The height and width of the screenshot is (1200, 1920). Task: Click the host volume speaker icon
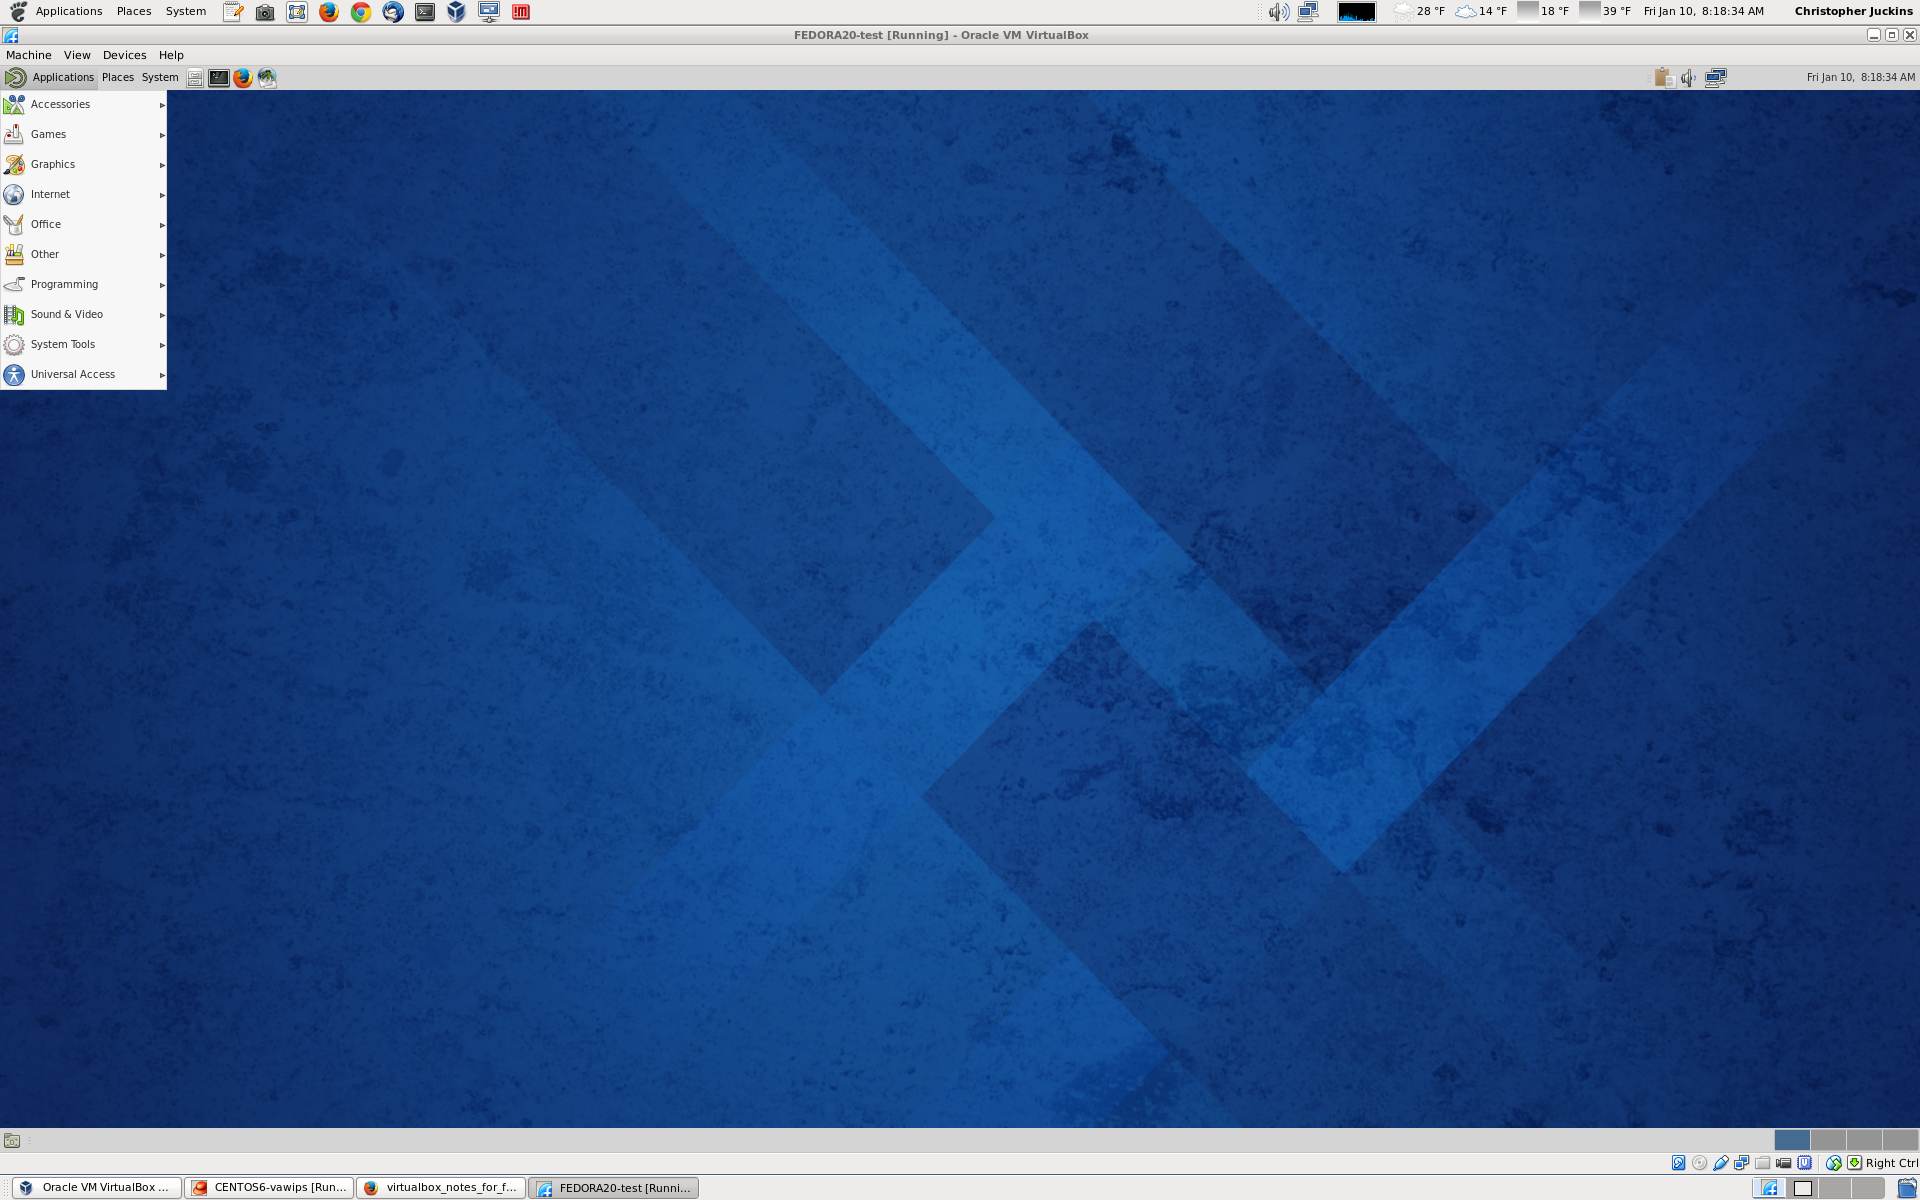pos(1278,12)
